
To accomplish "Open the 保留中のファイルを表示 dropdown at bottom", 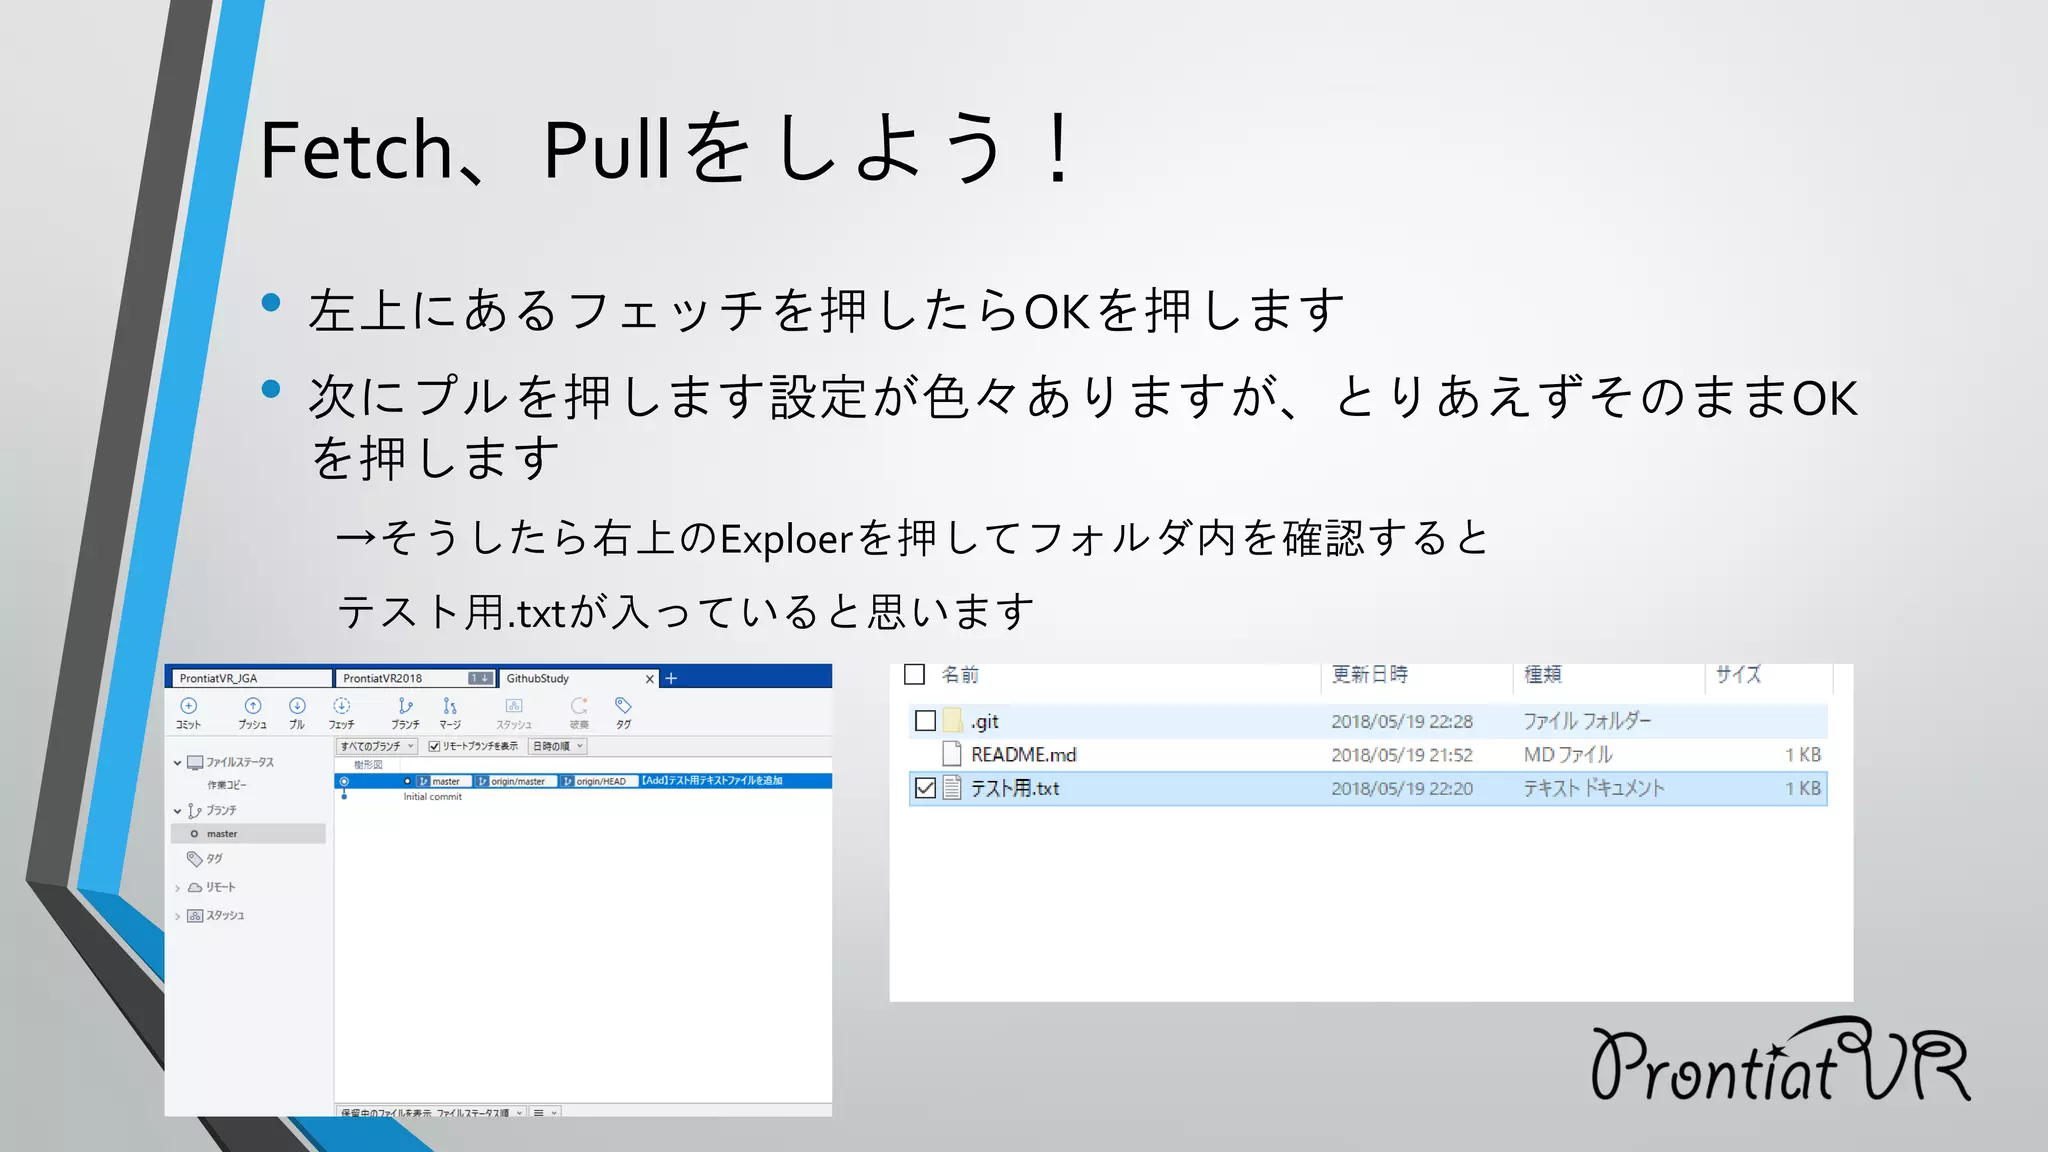I will coord(431,1112).
